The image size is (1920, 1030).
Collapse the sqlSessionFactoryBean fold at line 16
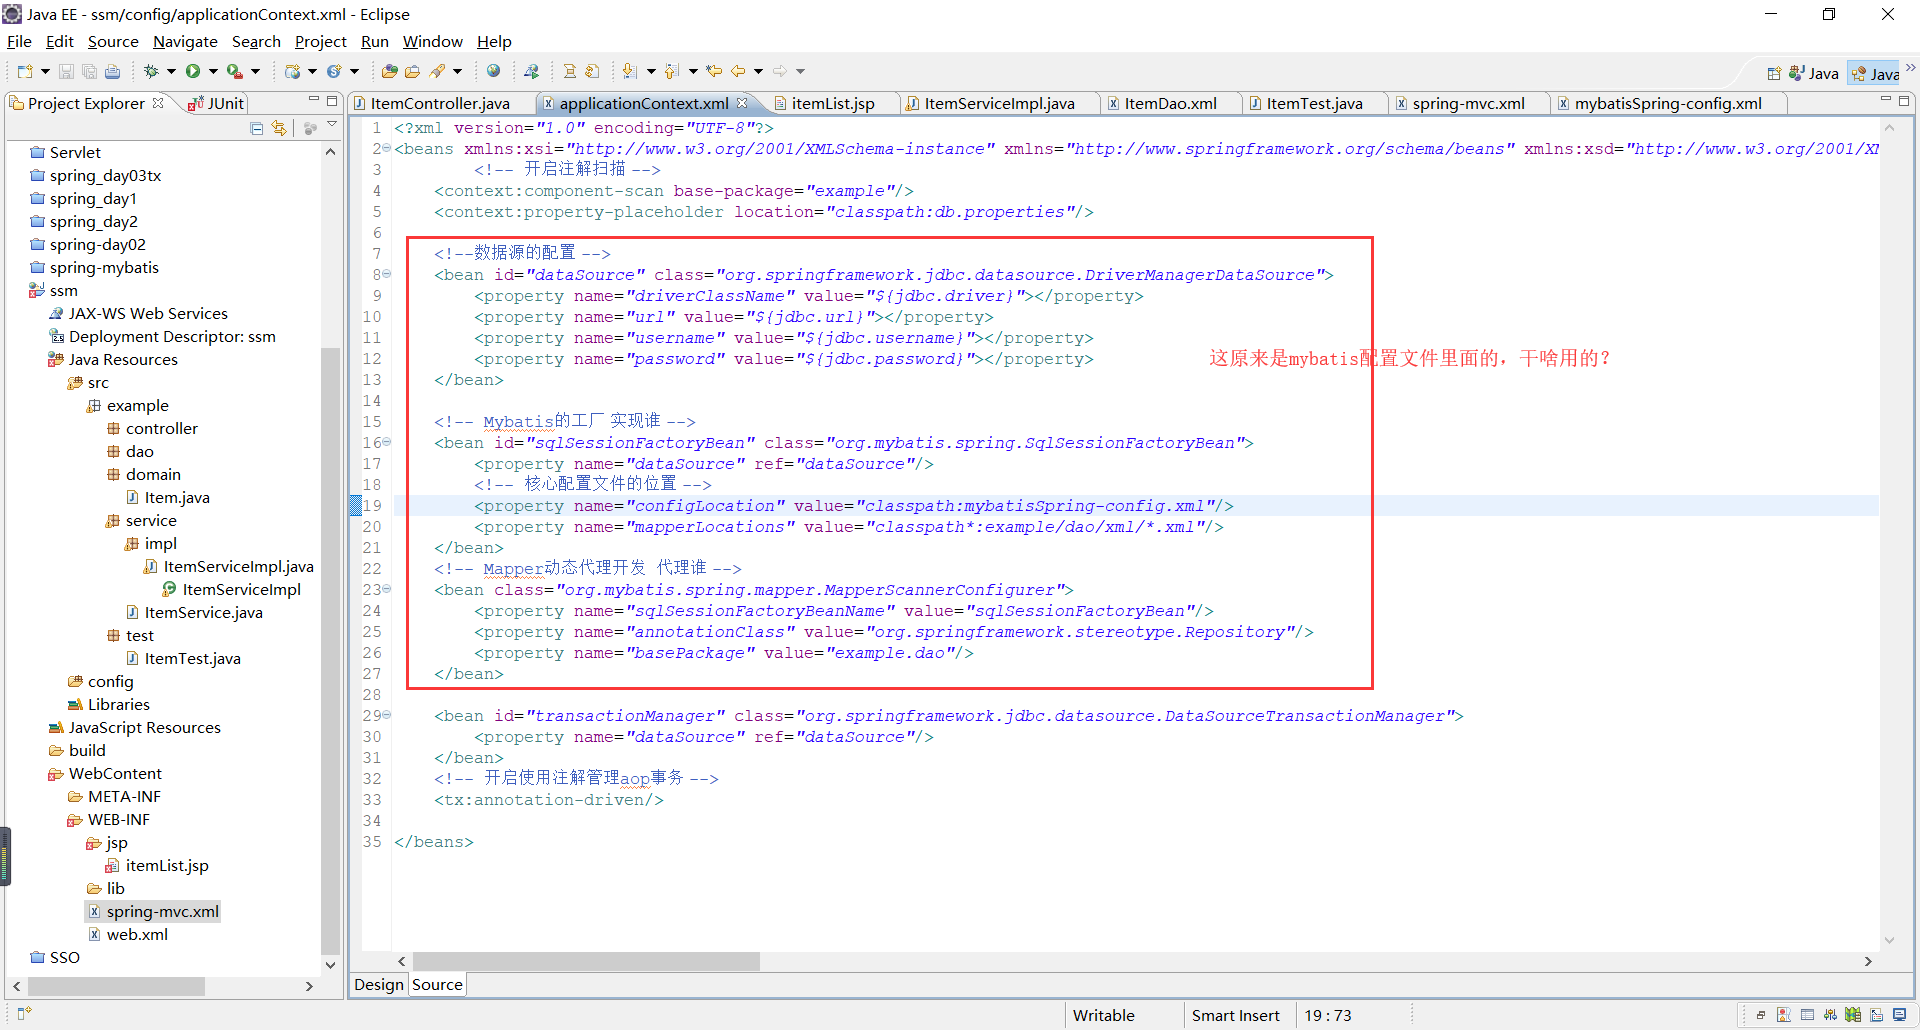coord(386,442)
